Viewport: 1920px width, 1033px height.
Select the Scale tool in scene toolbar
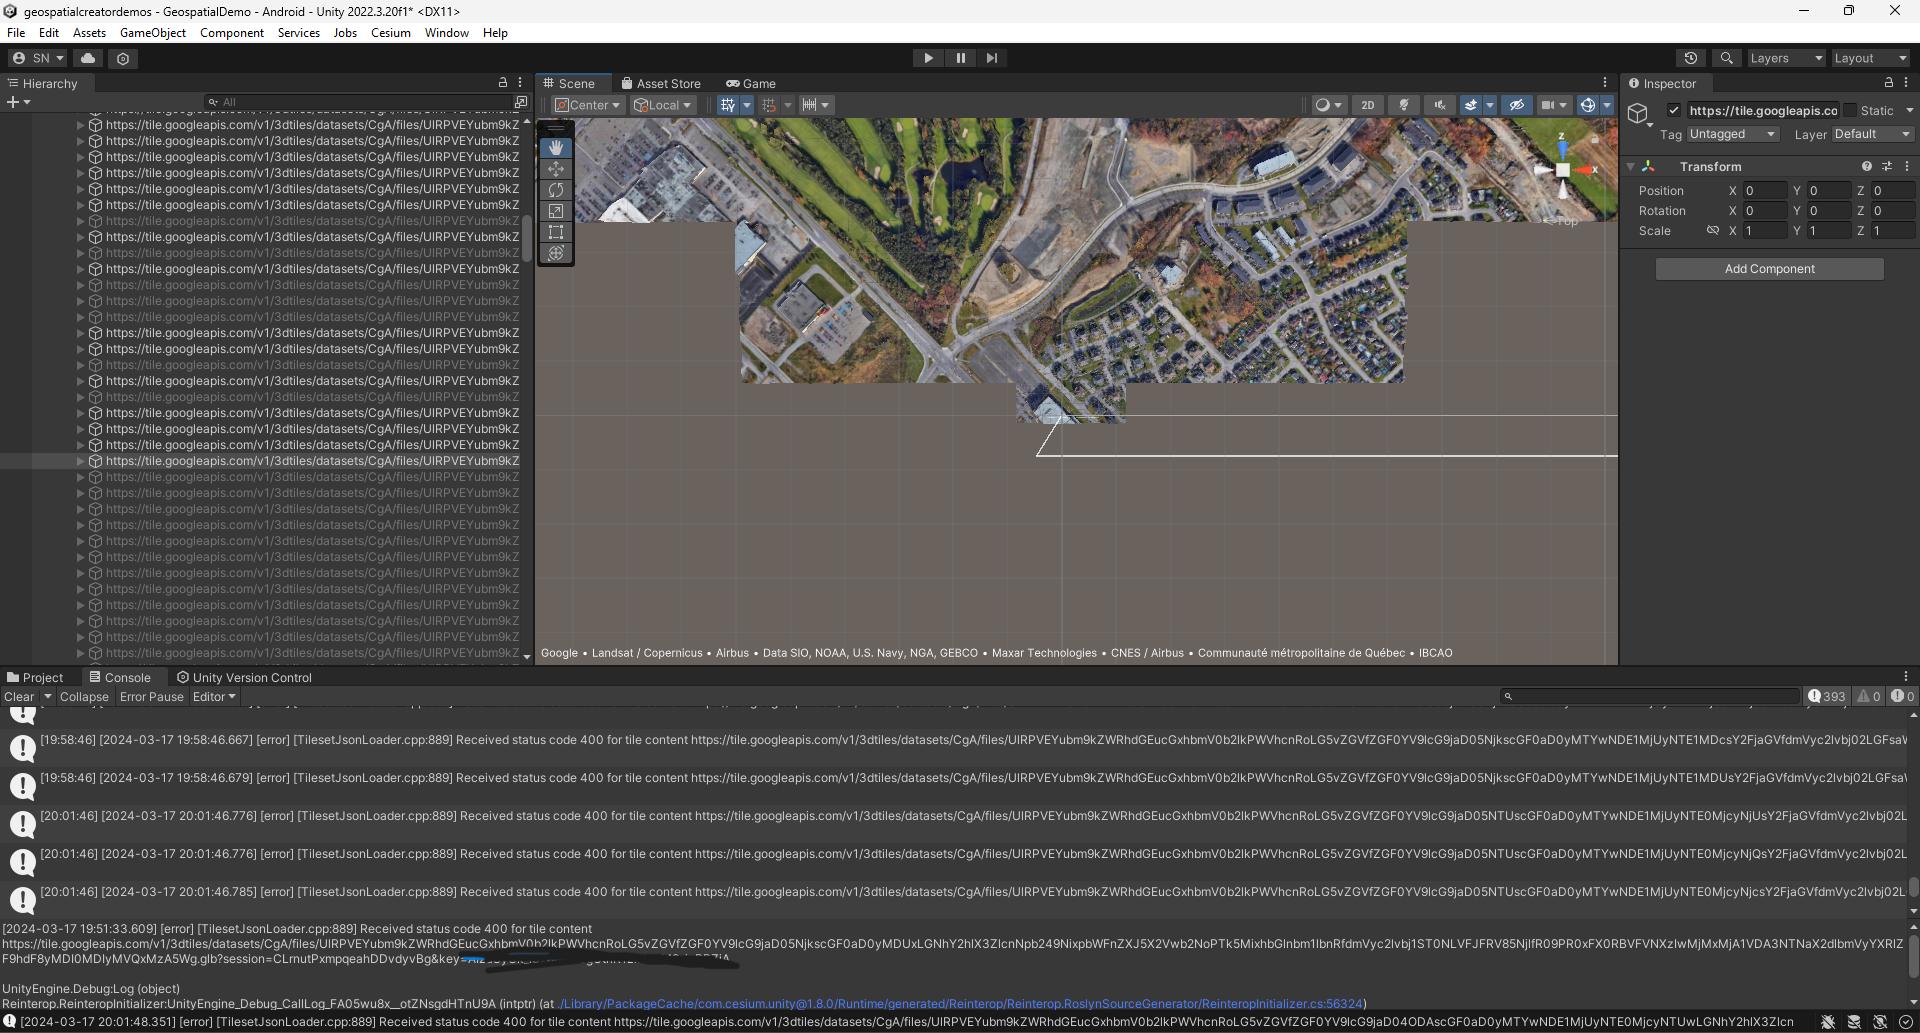pyautogui.click(x=556, y=211)
